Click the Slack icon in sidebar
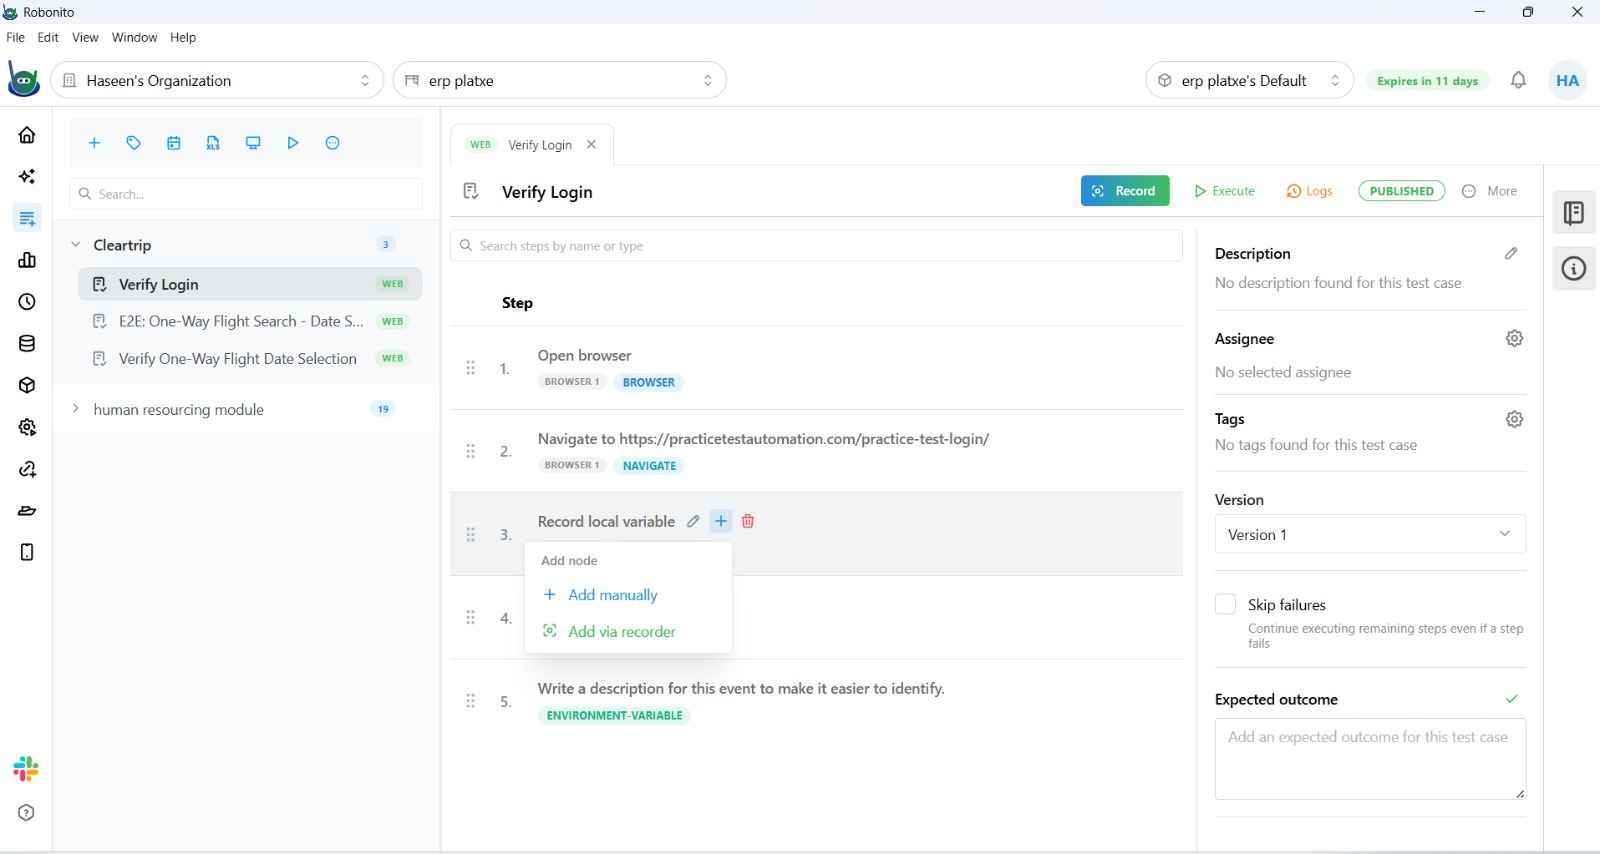 26,769
